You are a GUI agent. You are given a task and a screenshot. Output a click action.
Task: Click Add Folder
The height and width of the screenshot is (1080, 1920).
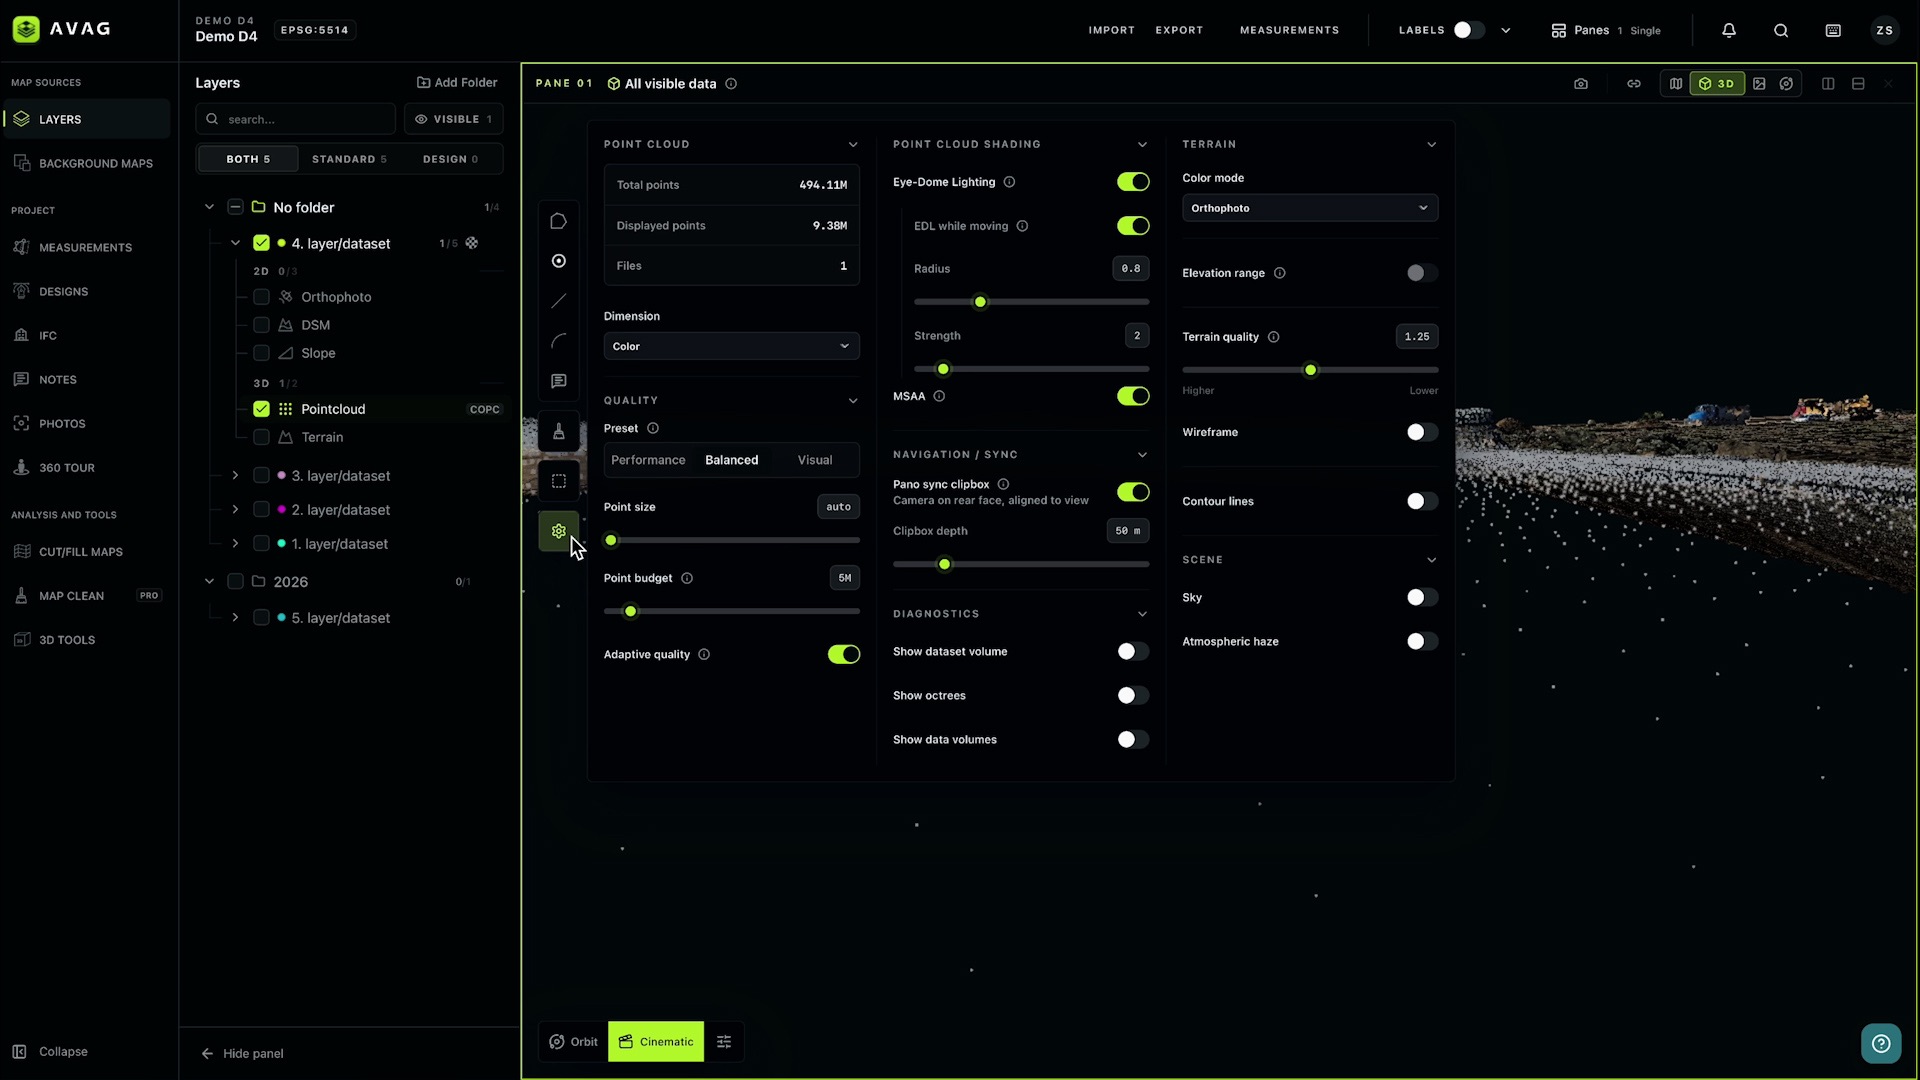coord(457,83)
